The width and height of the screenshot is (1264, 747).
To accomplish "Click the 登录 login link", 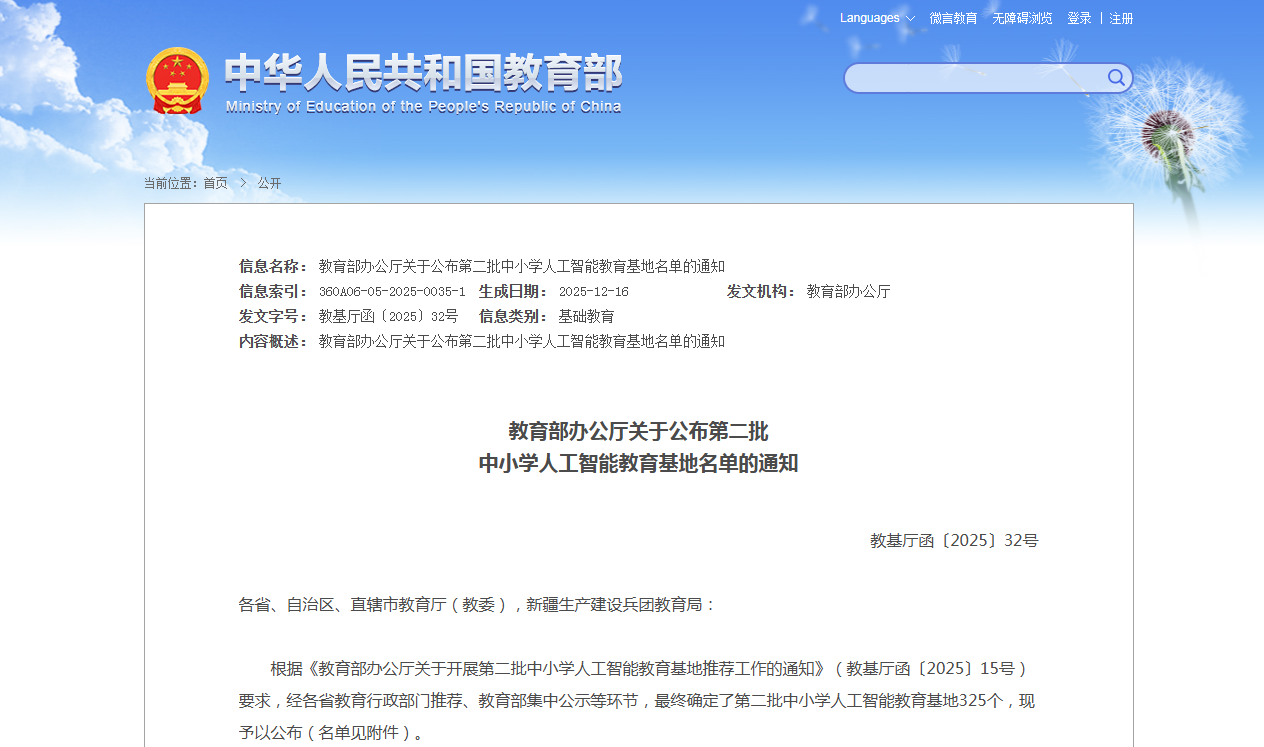I will [x=1079, y=18].
